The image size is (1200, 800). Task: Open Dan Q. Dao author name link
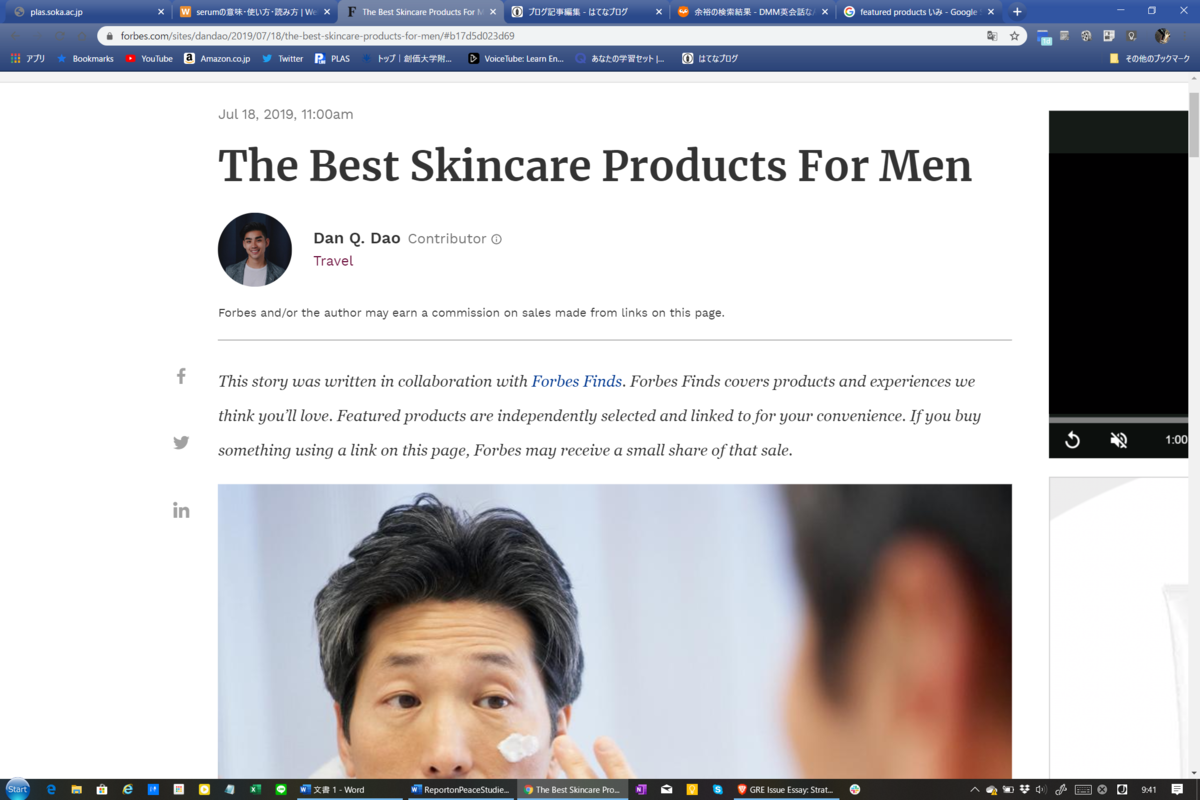point(356,238)
